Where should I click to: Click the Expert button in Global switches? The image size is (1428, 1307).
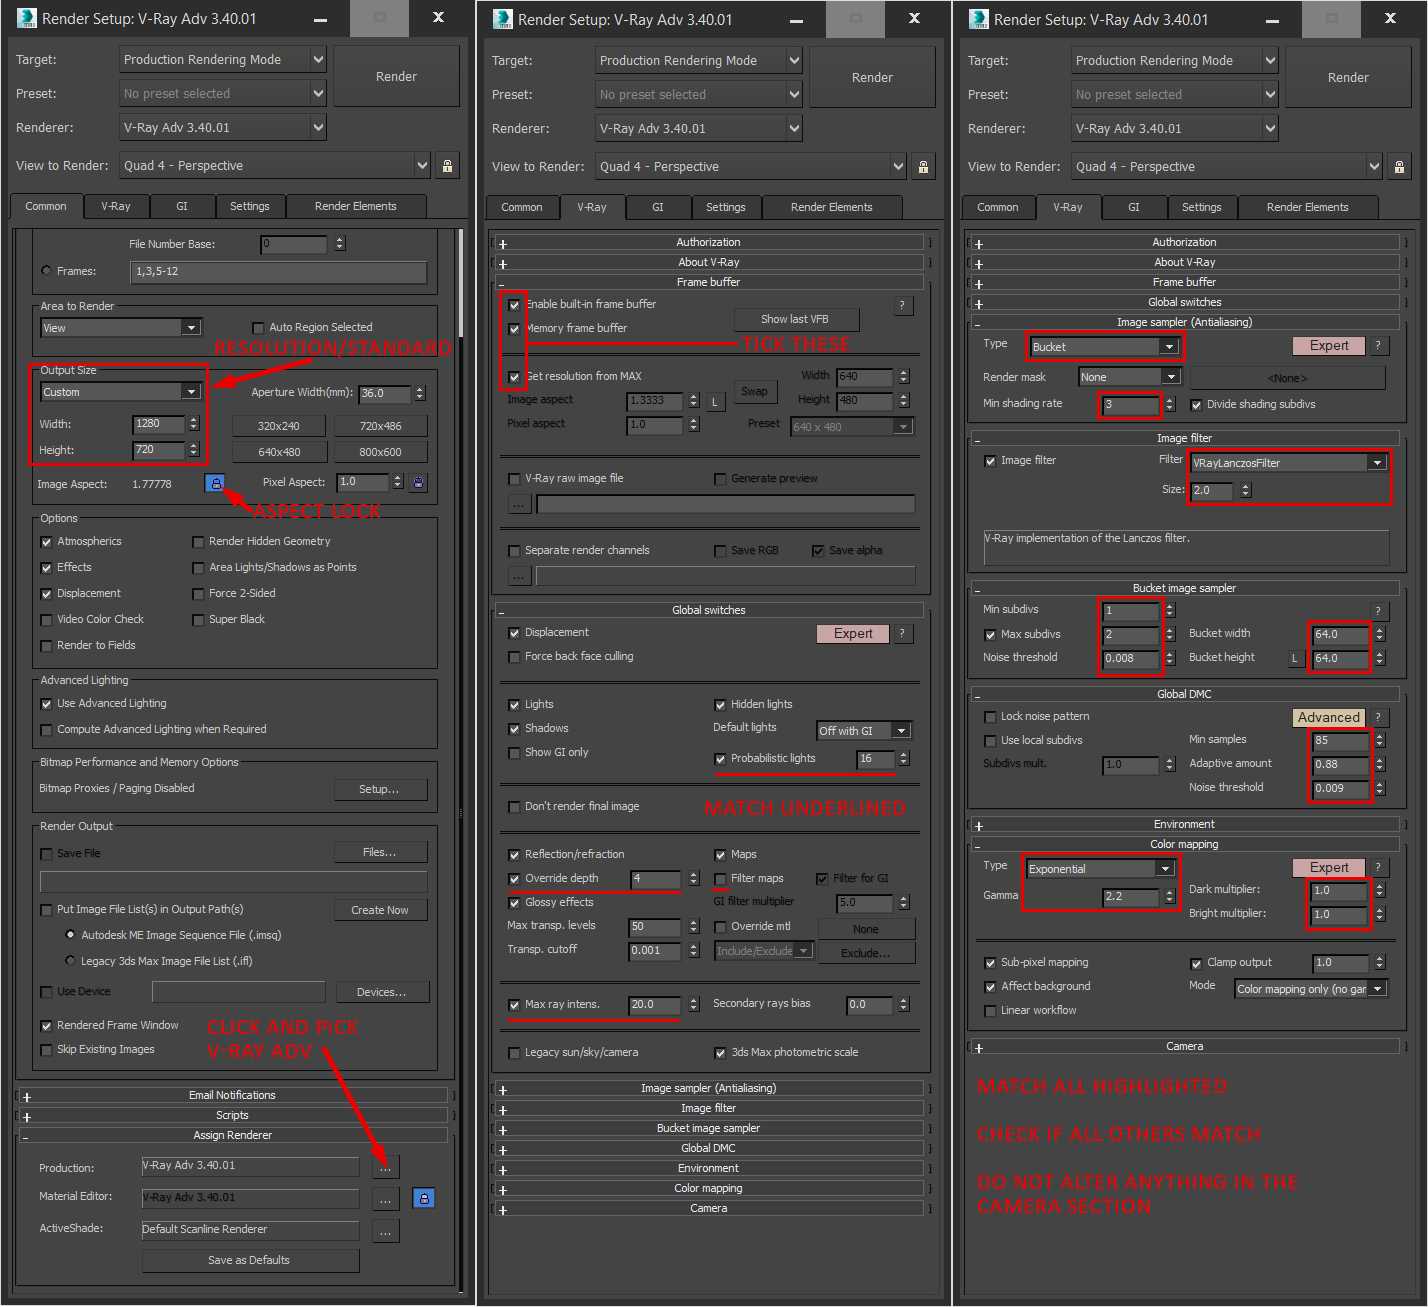(853, 633)
